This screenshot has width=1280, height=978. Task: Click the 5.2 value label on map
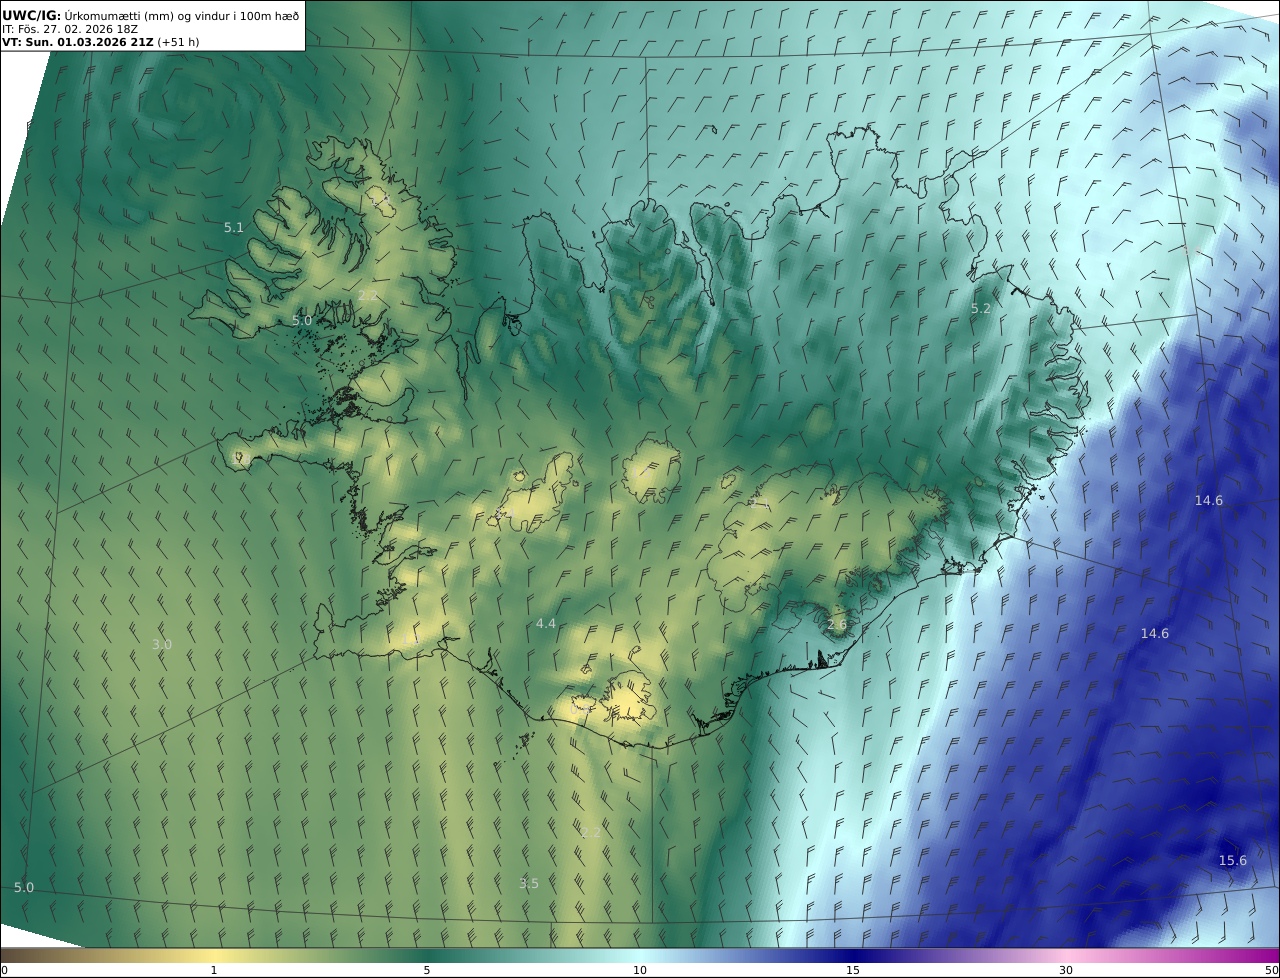[x=980, y=309]
